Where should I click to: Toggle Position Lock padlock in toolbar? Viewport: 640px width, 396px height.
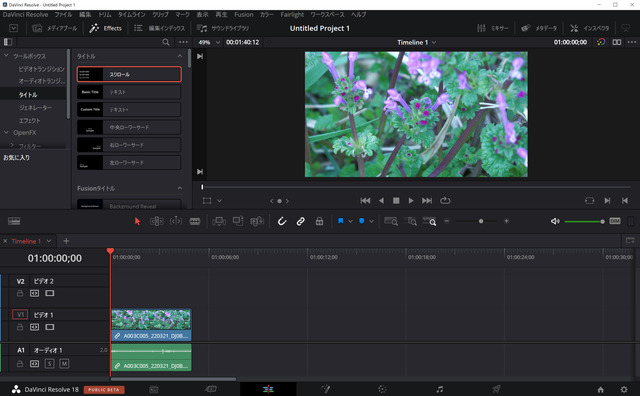(x=319, y=221)
